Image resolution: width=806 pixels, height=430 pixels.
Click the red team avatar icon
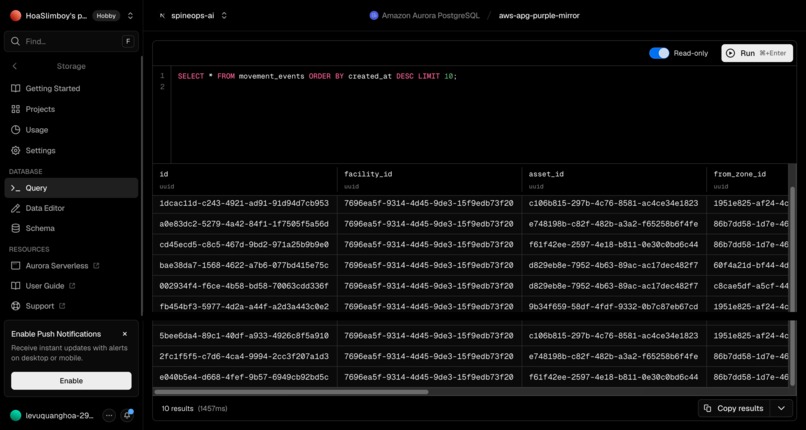pos(15,16)
